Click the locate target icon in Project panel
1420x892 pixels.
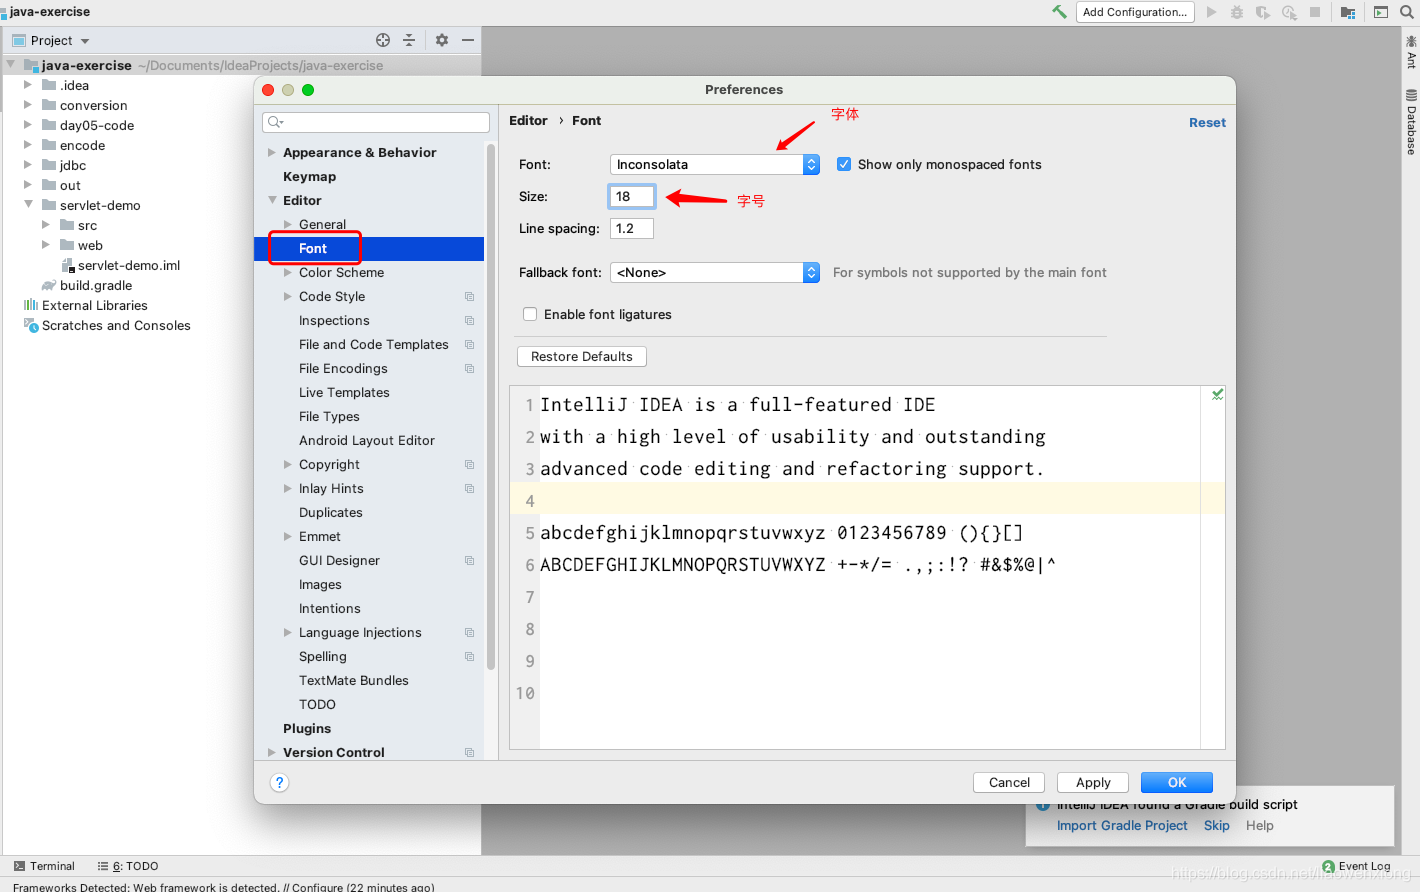pyautogui.click(x=383, y=40)
